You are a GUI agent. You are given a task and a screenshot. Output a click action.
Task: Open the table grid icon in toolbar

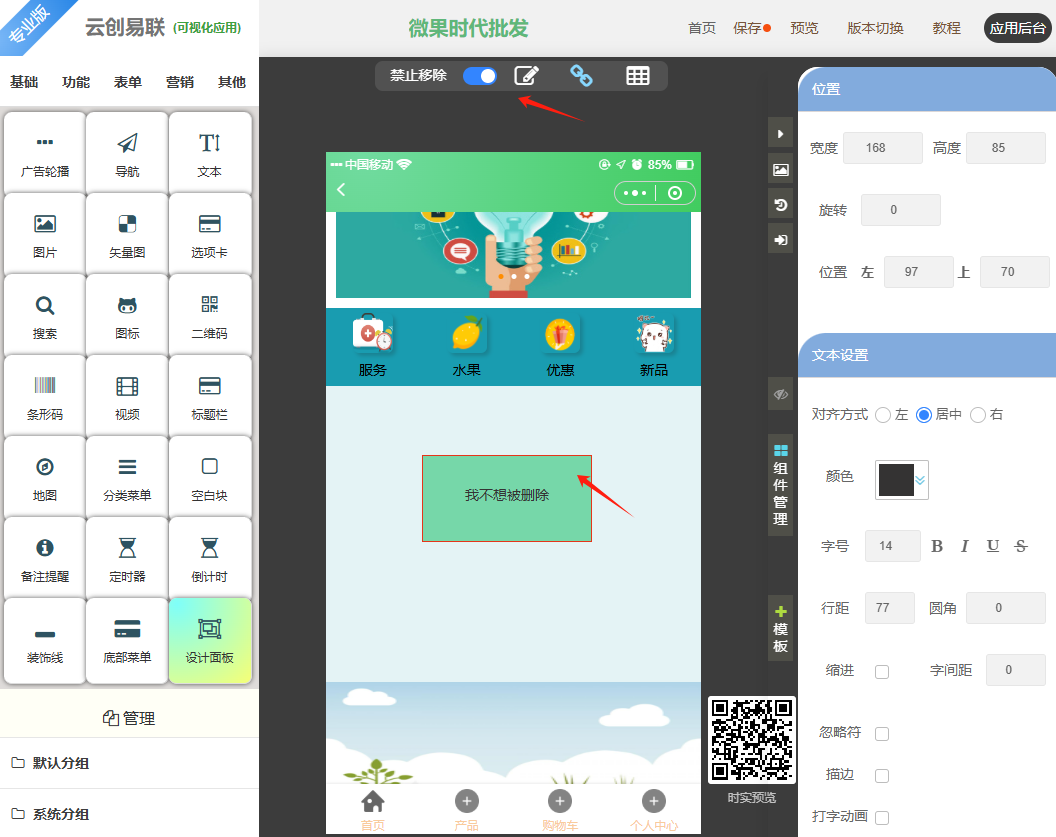point(637,75)
